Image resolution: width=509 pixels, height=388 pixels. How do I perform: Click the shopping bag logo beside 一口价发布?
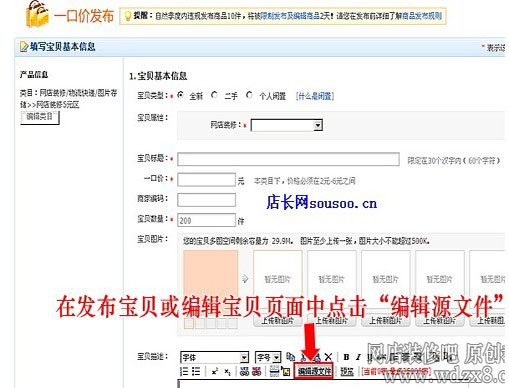[x=37, y=14]
